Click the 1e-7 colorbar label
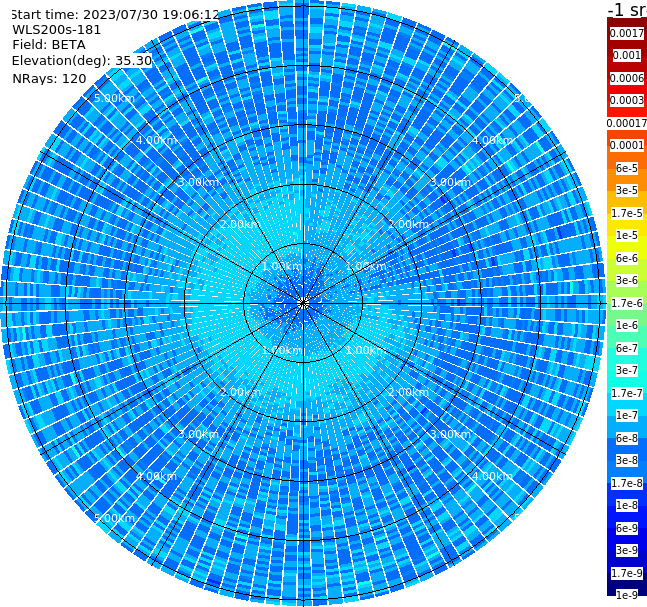 tap(627, 415)
